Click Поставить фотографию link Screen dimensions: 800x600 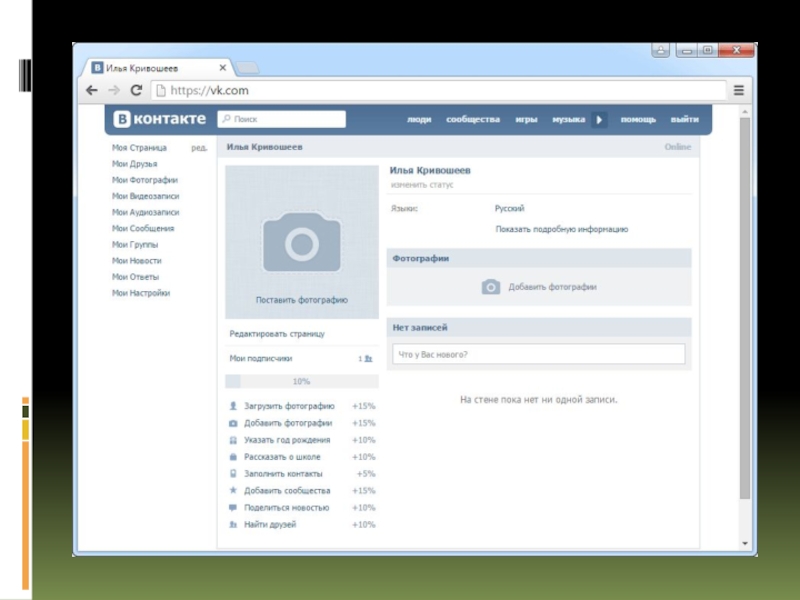click(x=302, y=300)
